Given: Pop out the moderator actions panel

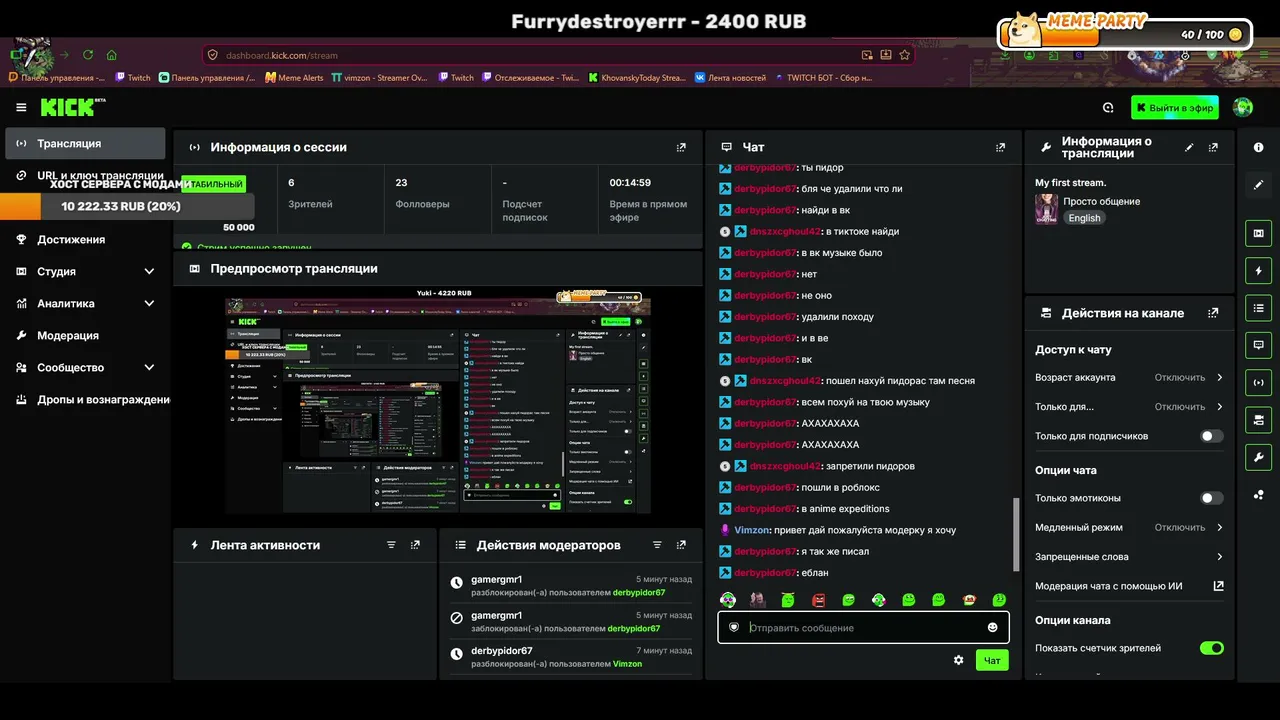Looking at the screenshot, I should tap(681, 545).
